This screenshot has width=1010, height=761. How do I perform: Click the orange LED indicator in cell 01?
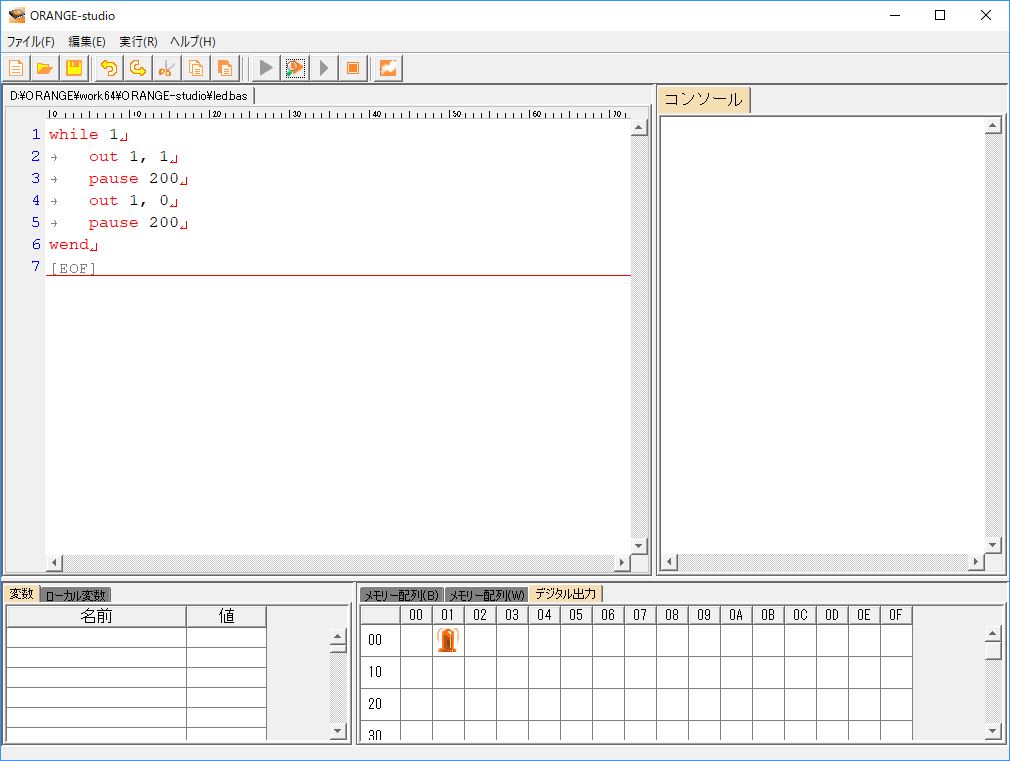[448, 640]
